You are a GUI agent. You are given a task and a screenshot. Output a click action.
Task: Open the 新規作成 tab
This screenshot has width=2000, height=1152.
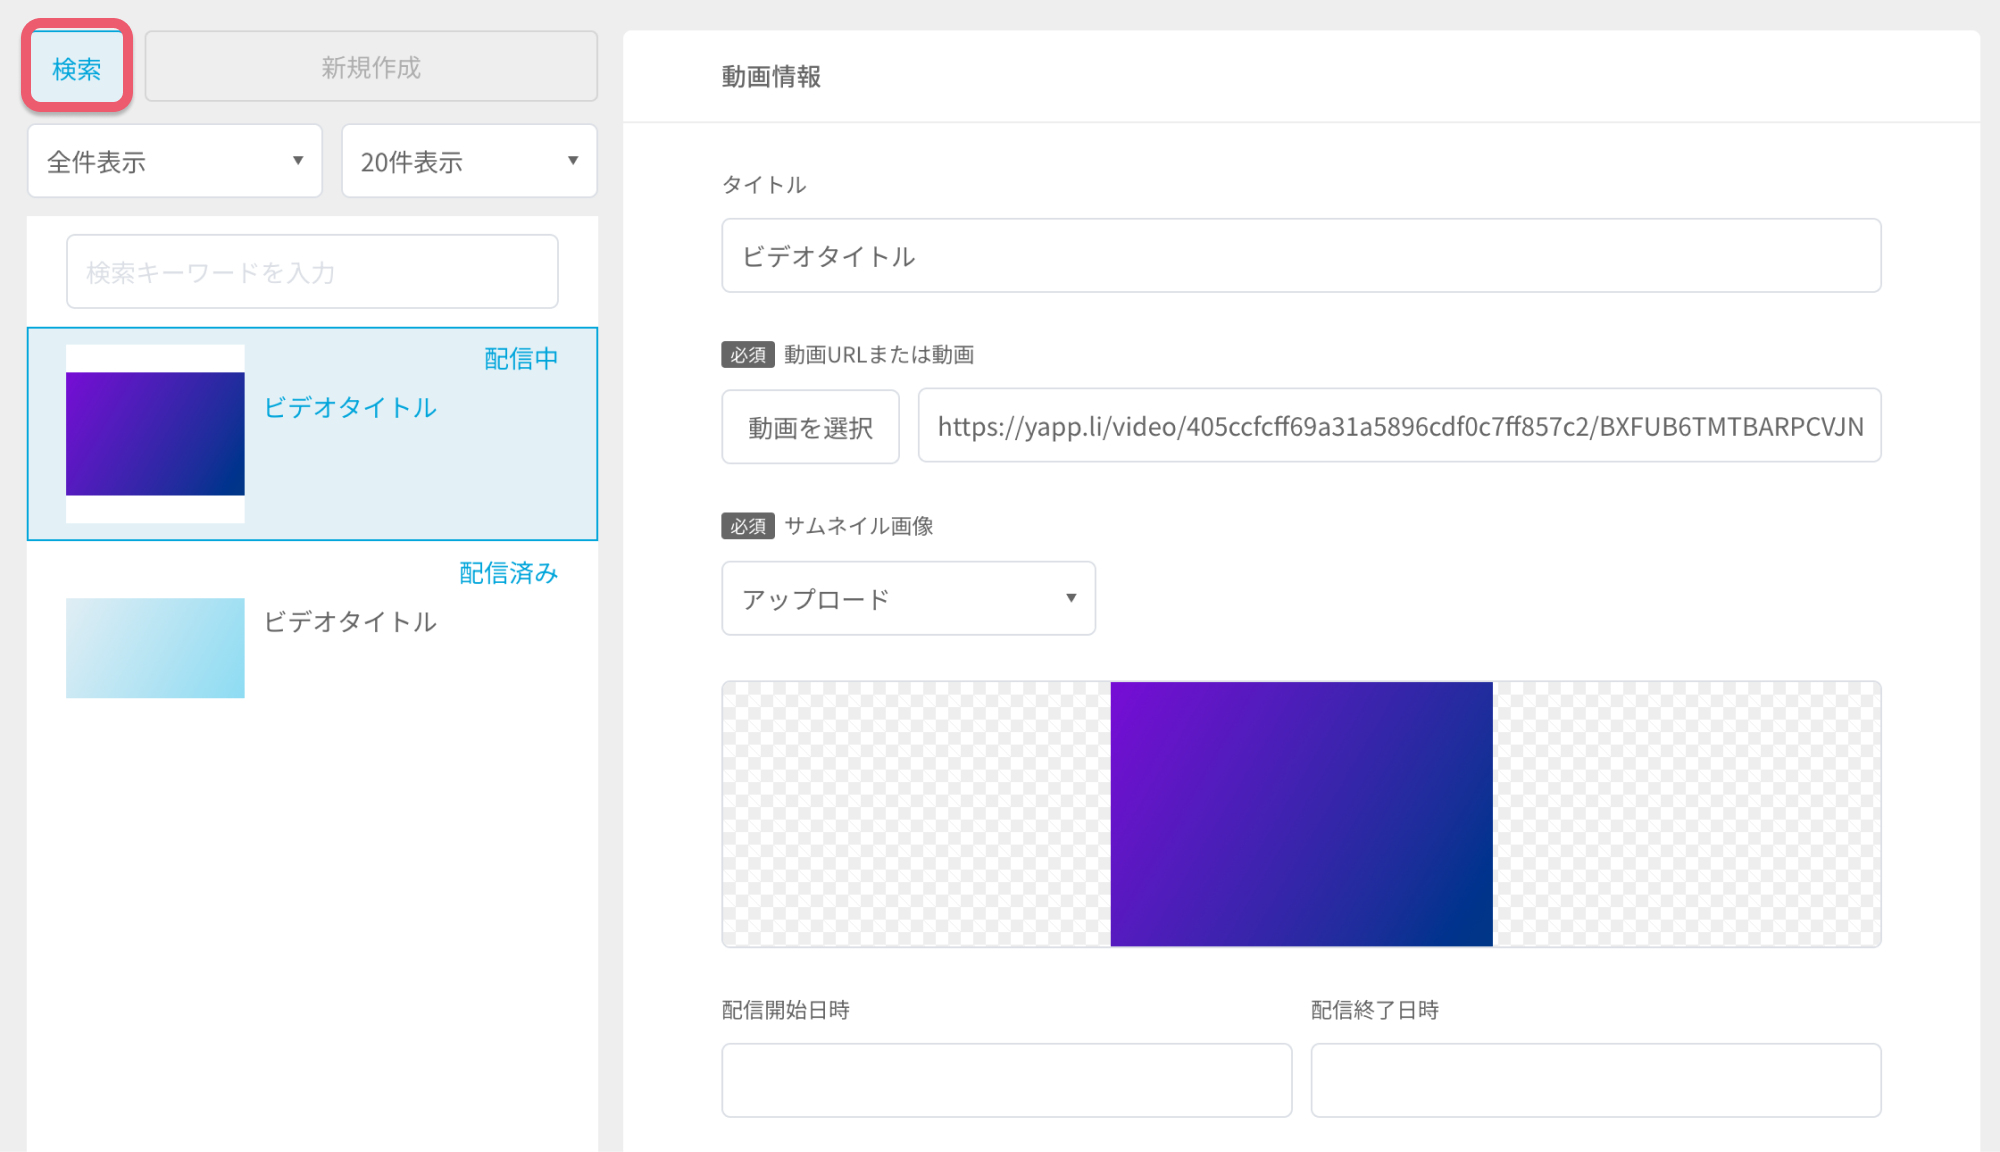(x=371, y=67)
